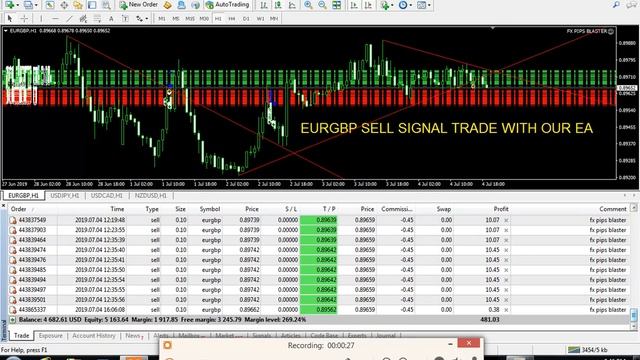Toggle auto scroll chart icon

pyautogui.click(x=354, y=5)
